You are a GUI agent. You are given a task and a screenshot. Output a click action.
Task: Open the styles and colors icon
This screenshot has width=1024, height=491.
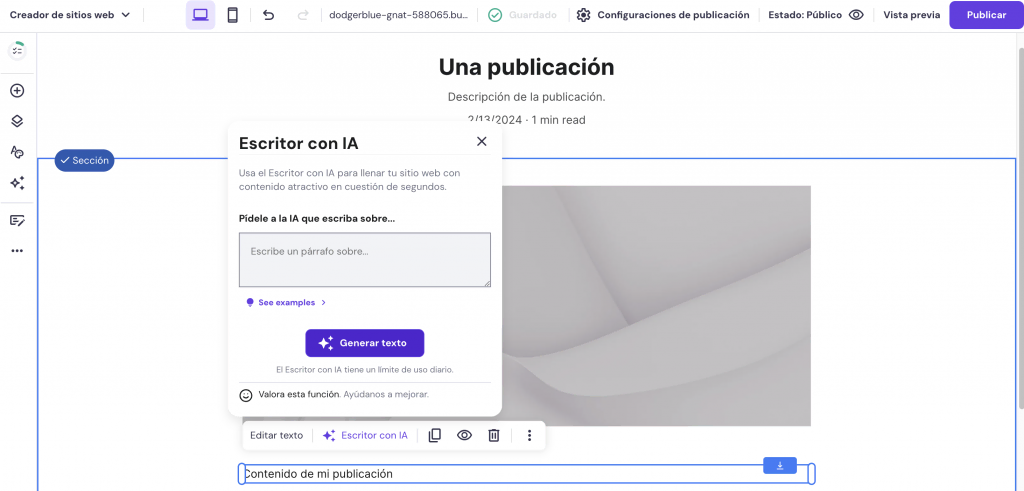17,152
